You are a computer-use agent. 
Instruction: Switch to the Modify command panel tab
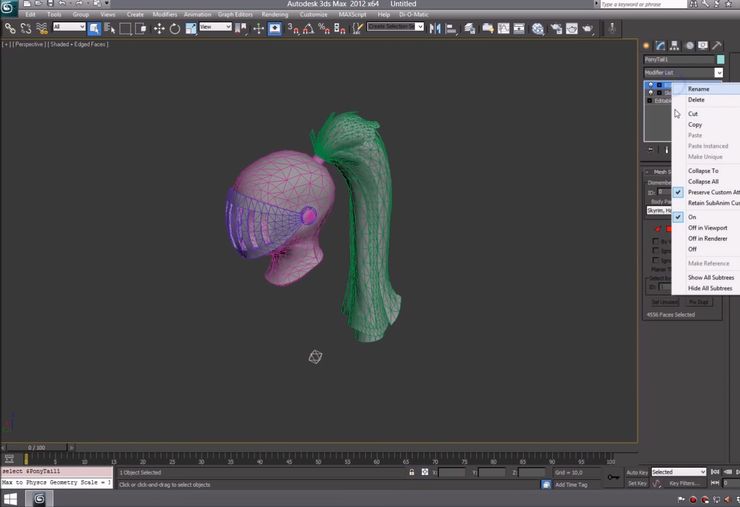tap(661, 45)
